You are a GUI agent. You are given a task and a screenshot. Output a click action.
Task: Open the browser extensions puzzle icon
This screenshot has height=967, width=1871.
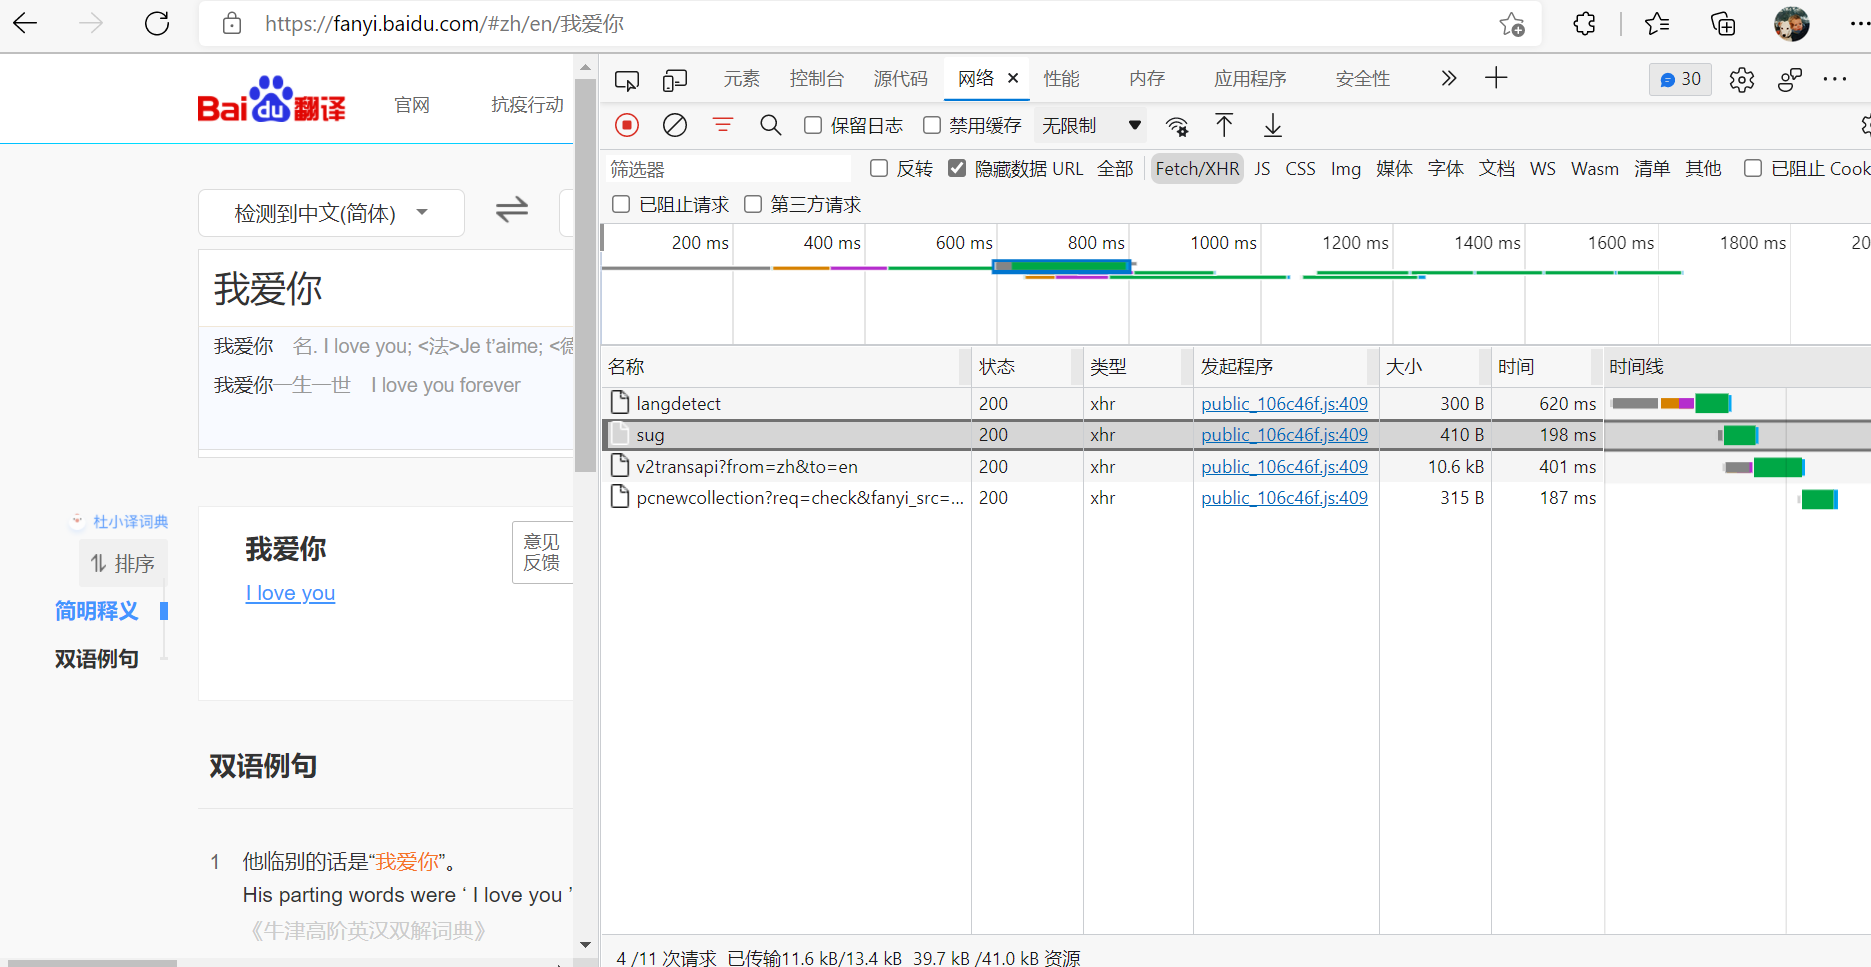(x=1584, y=24)
